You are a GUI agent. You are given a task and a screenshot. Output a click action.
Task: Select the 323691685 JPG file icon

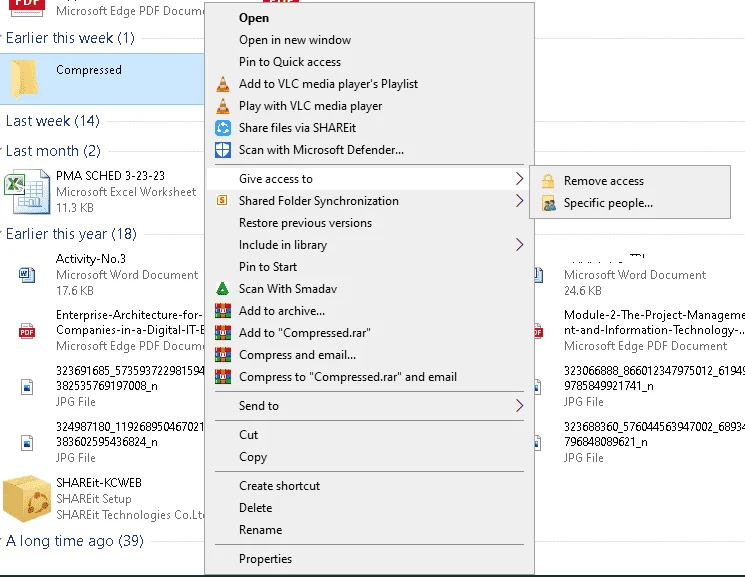[x=27, y=387]
